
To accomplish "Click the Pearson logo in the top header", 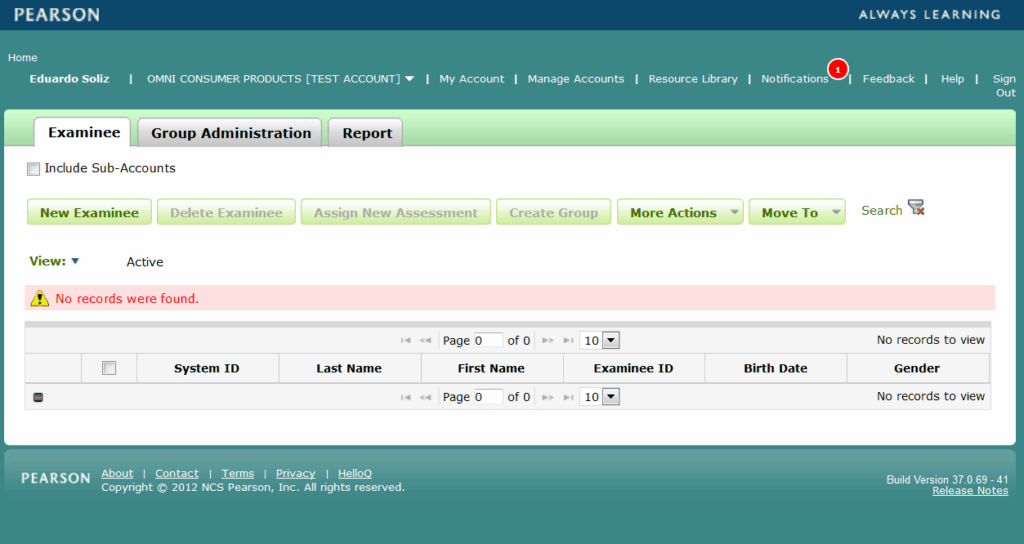I will click(57, 14).
